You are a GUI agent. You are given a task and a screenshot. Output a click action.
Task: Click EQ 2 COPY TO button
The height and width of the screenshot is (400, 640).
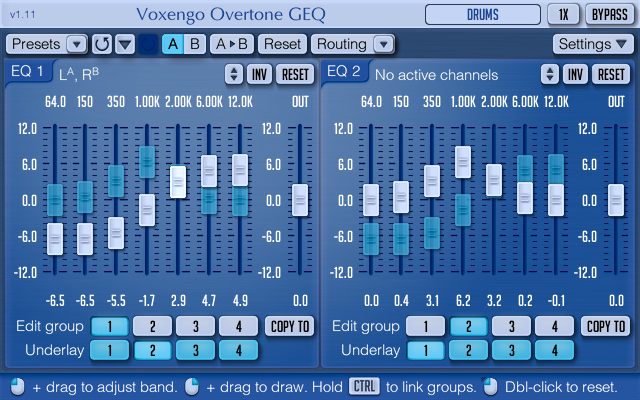tap(606, 326)
